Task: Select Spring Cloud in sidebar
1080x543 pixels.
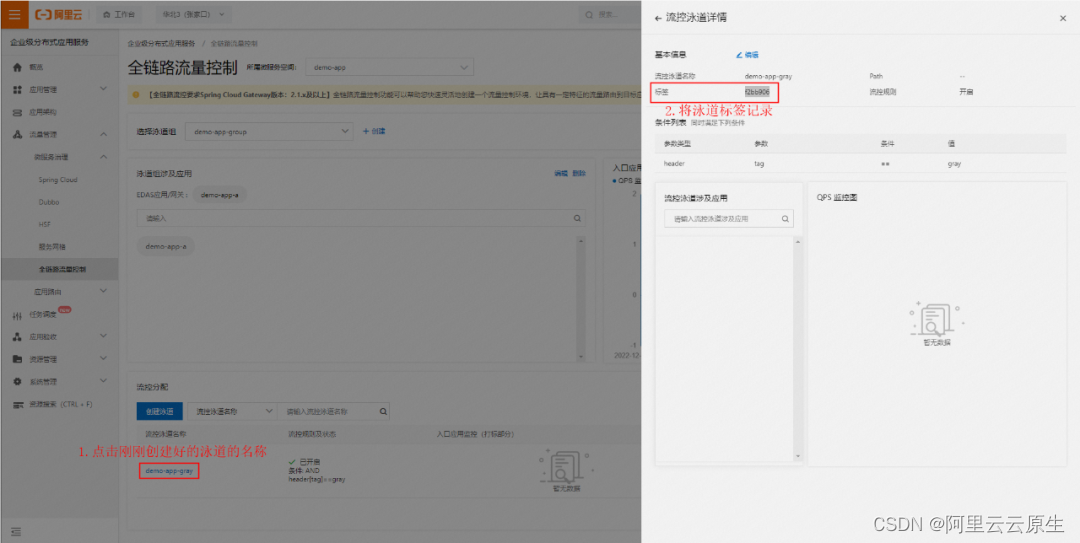Action: click(58, 180)
